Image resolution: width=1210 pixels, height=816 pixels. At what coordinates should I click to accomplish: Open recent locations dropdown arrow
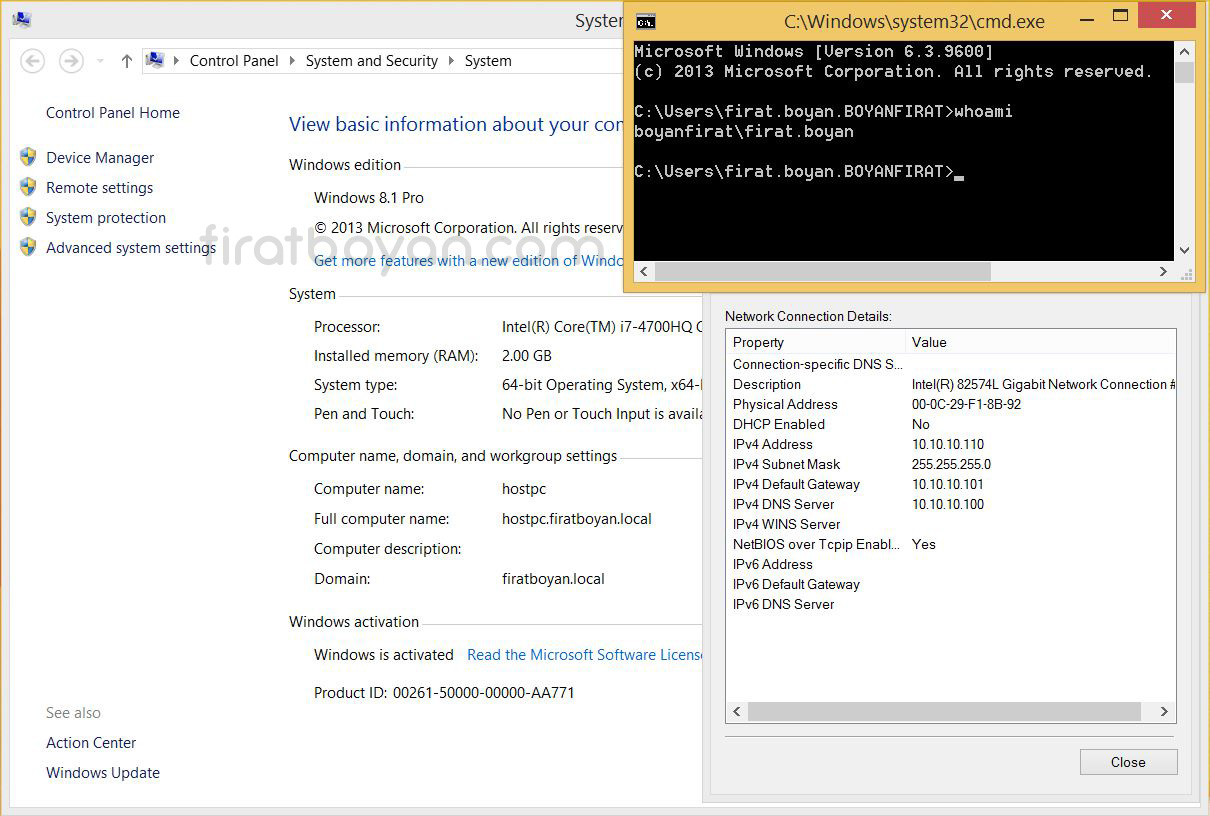click(x=100, y=62)
